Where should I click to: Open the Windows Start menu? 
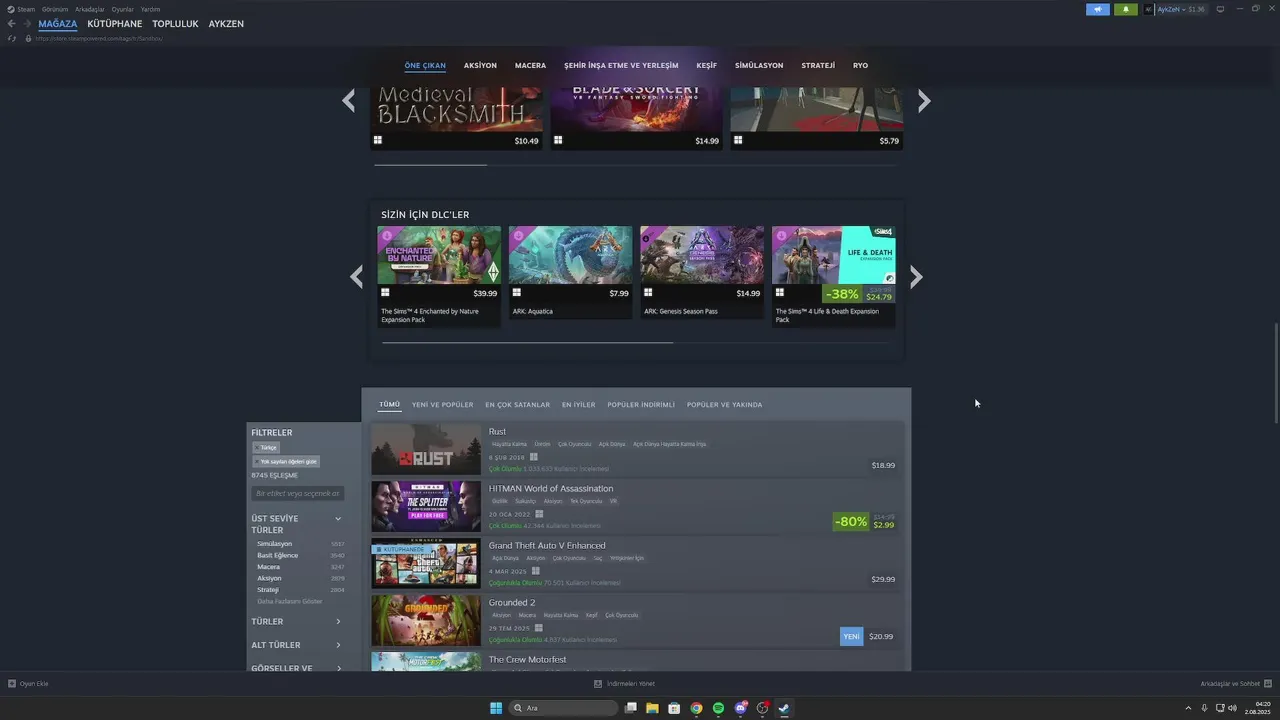point(496,708)
